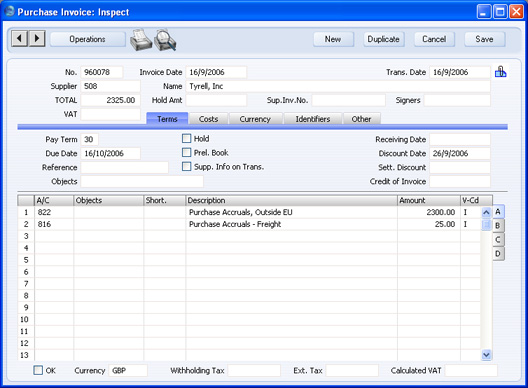Open the Operations menu
528x388 pixels.
[x=88, y=39]
